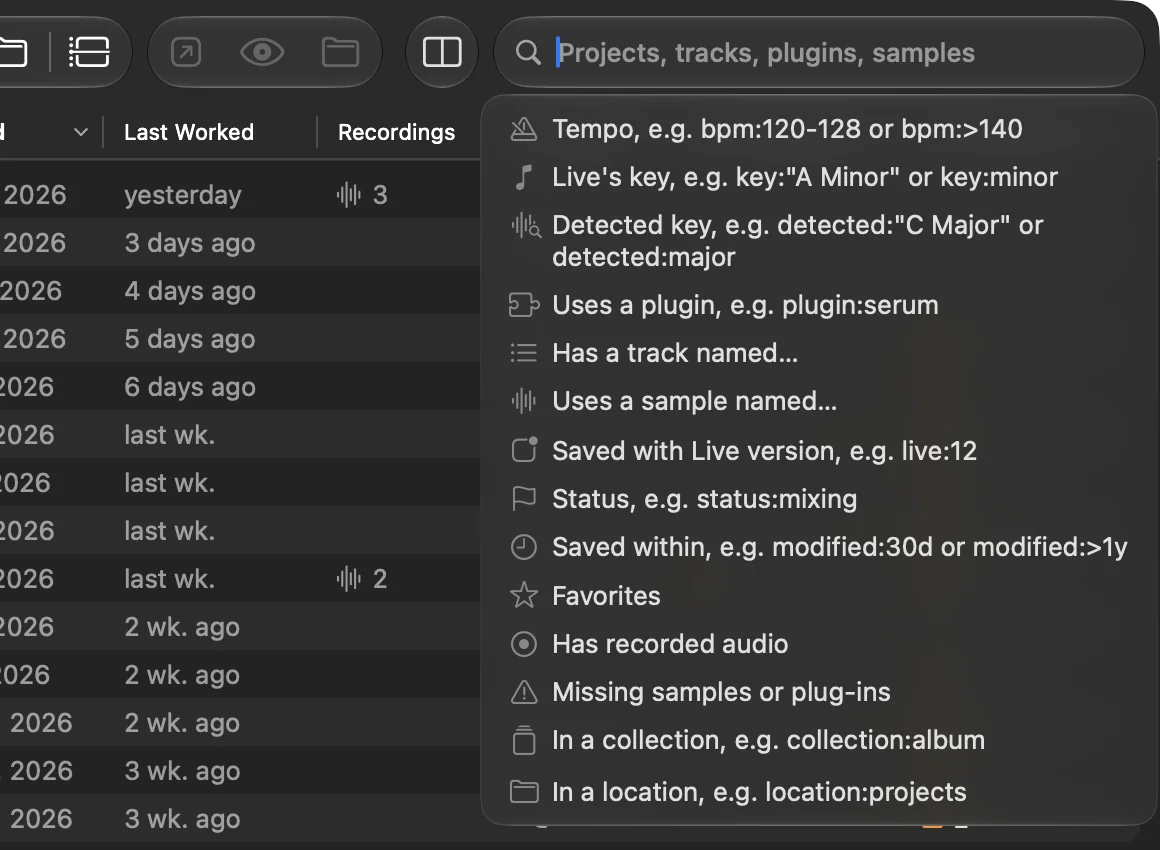Choose the Detected key filter suggestion

[818, 241]
